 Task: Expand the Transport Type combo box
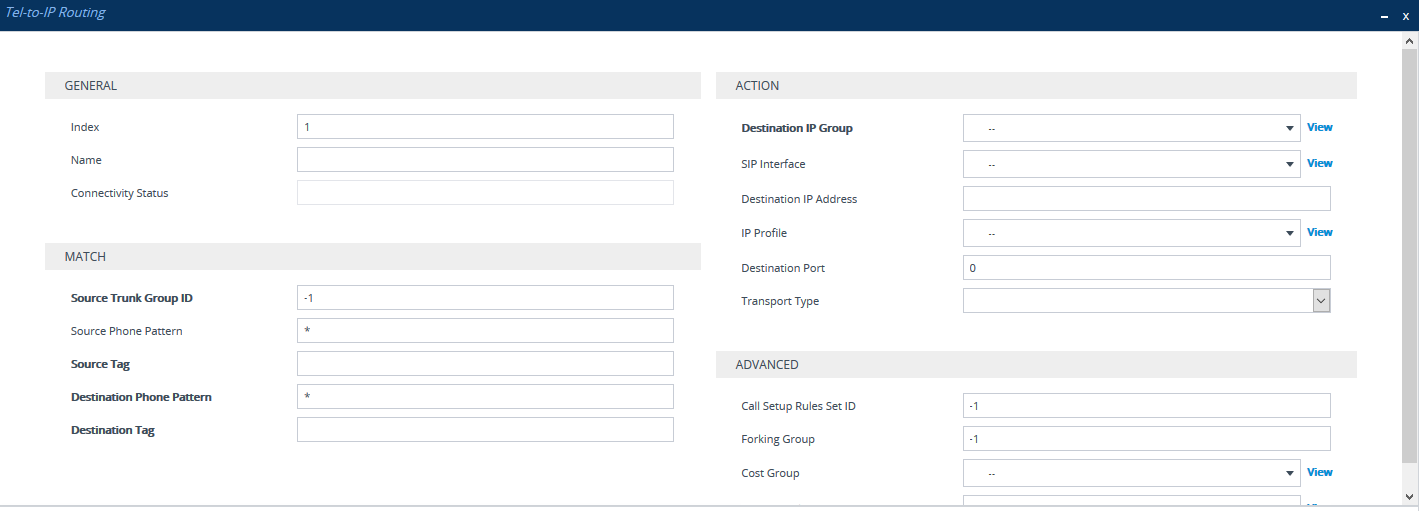tap(1146, 301)
